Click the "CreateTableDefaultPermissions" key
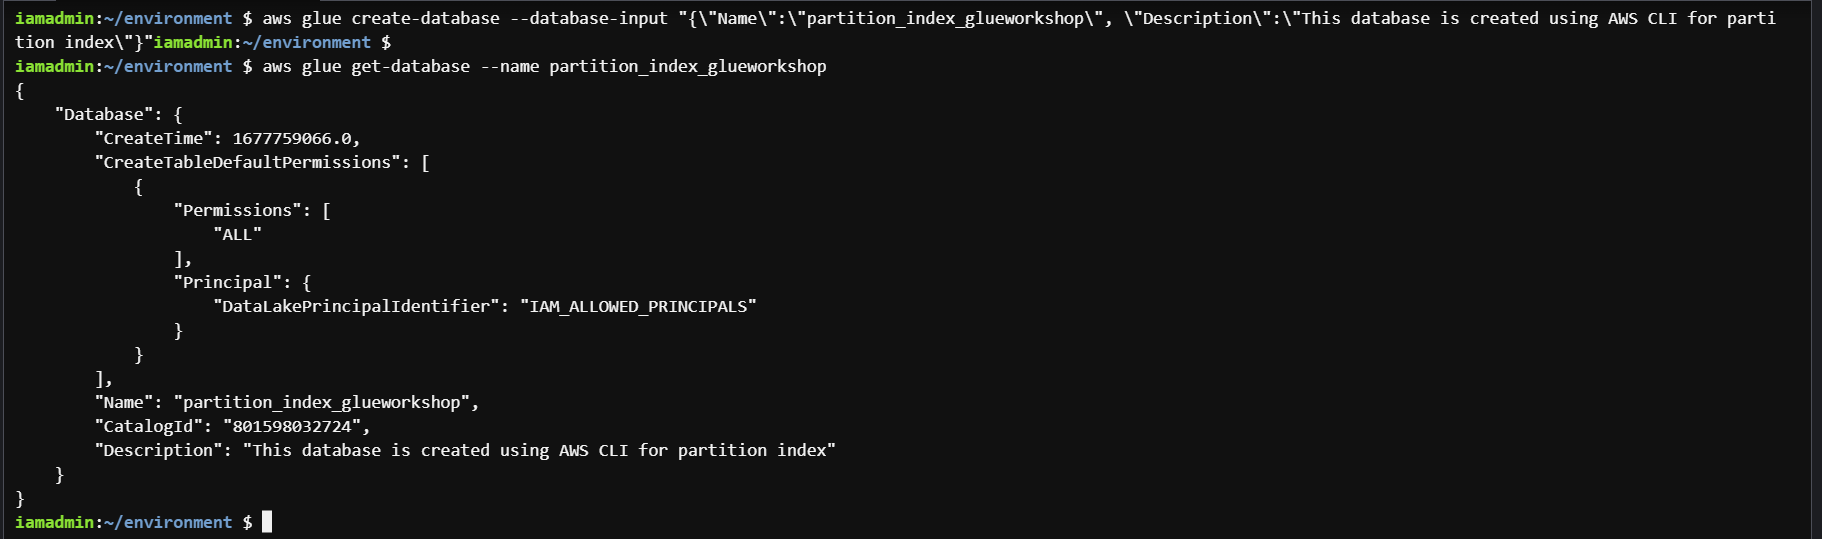1822x539 pixels. pyautogui.click(x=247, y=162)
